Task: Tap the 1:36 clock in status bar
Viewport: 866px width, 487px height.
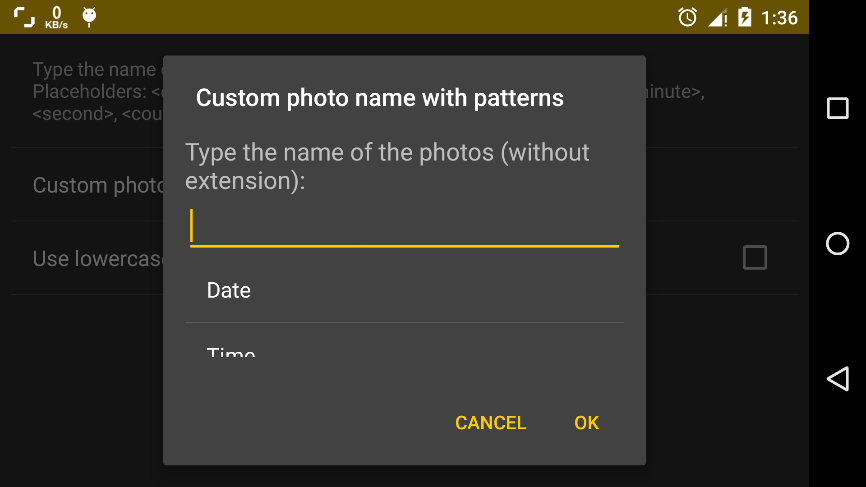Action: [x=779, y=18]
